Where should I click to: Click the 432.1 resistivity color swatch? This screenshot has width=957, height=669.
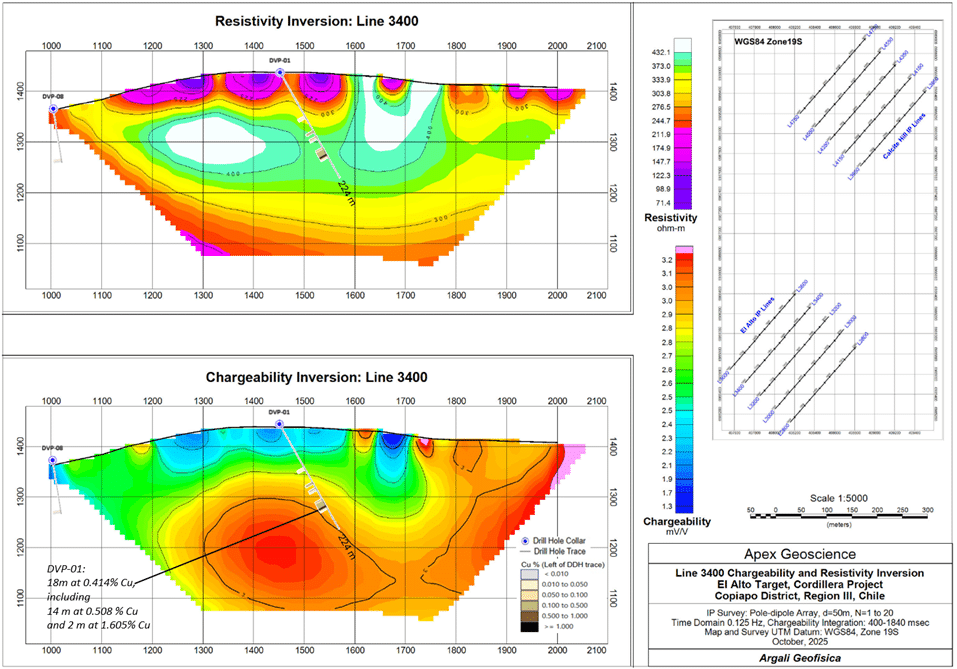[x=684, y=48]
